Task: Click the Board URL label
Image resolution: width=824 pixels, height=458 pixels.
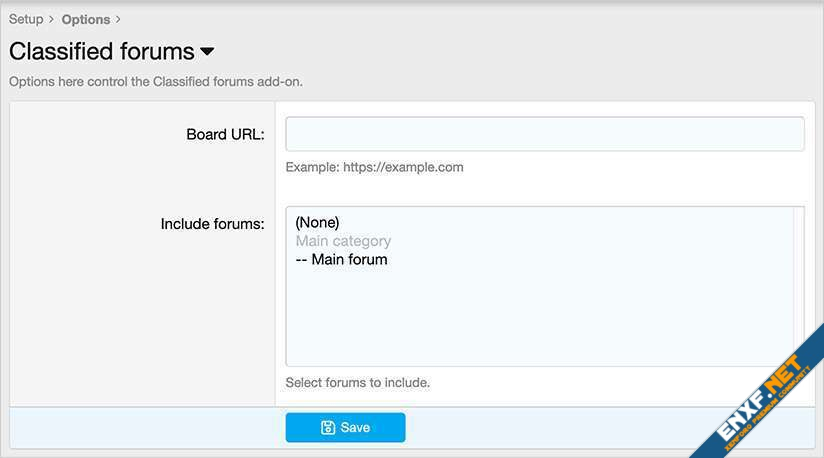Action: [225, 135]
